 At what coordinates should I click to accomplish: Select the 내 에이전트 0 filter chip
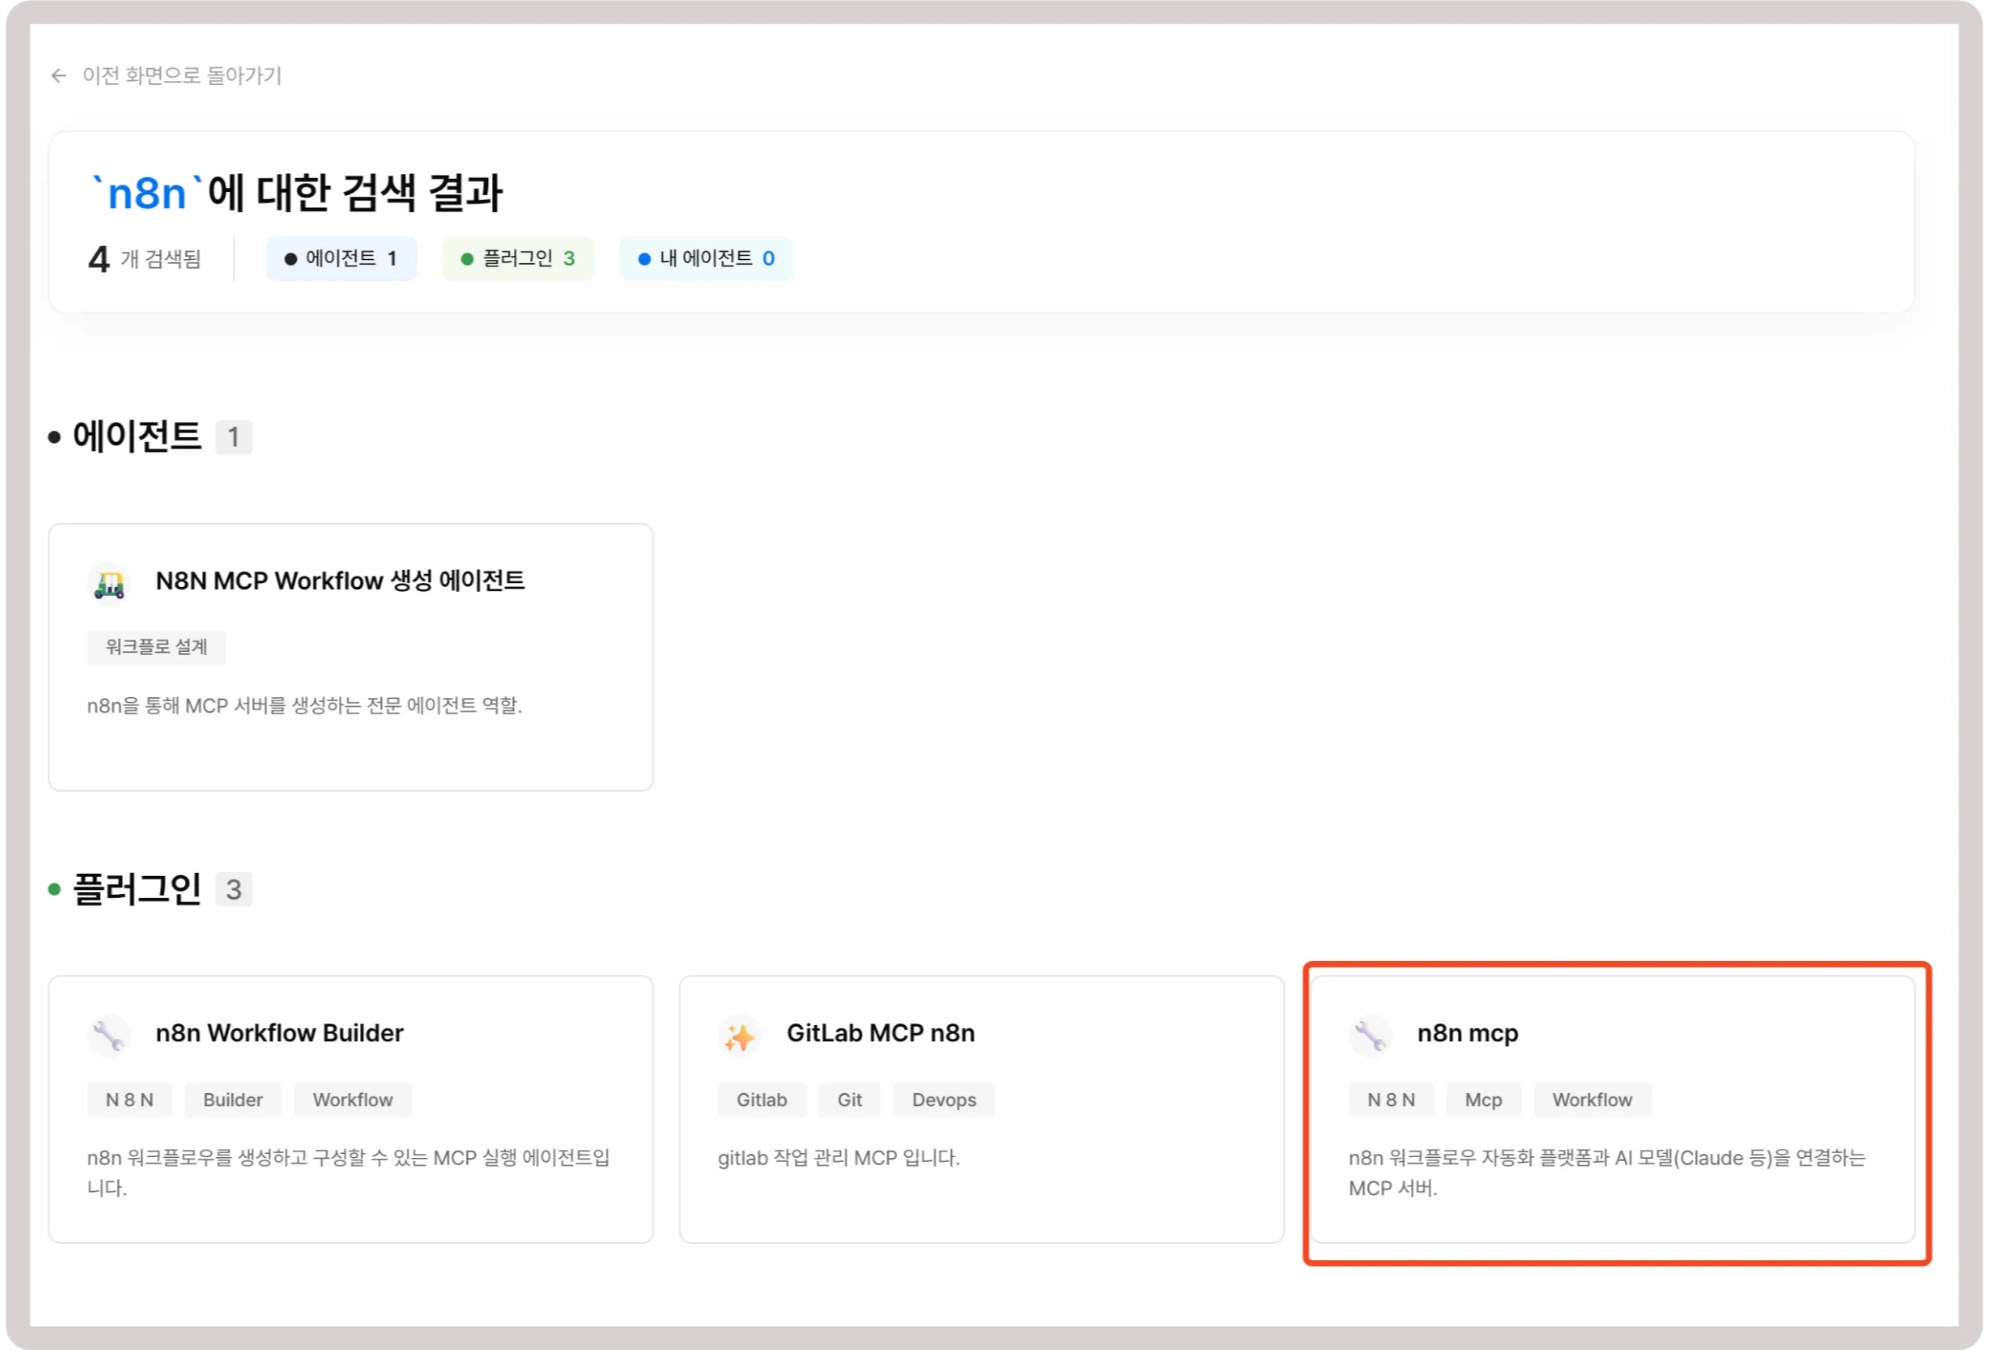tap(706, 259)
